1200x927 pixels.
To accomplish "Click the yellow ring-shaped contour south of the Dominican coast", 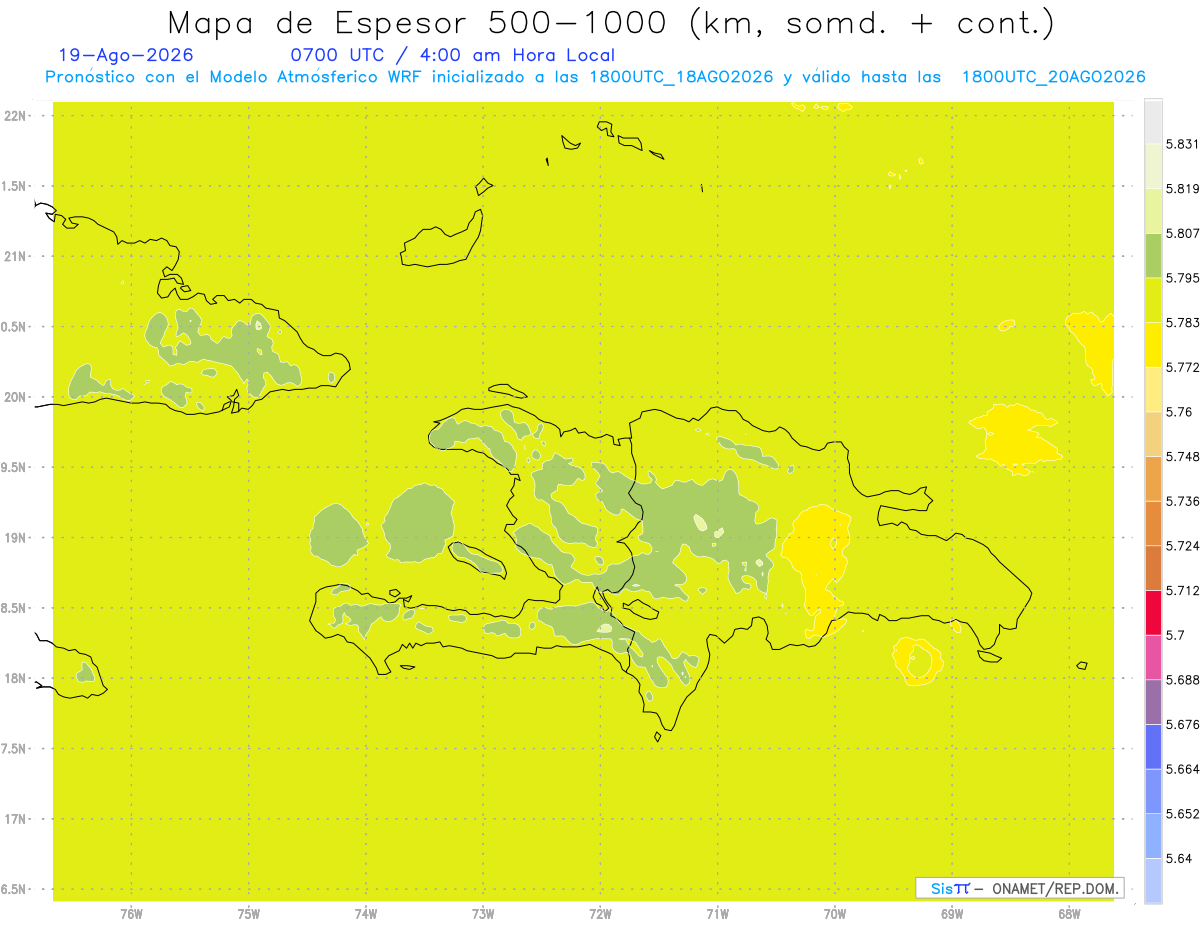I will [x=917, y=661].
